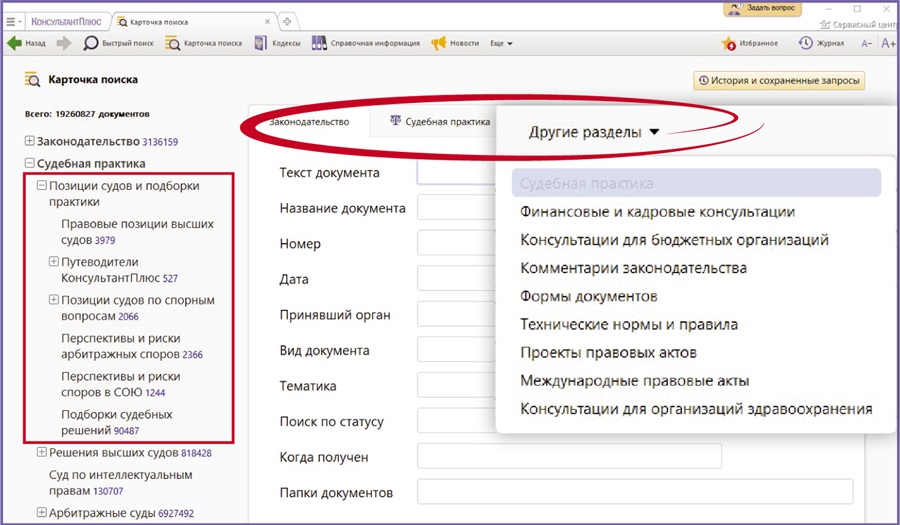Open the main hamburger menu
The width and height of the screenshot is (900, 525).
(x=11, y=22)
